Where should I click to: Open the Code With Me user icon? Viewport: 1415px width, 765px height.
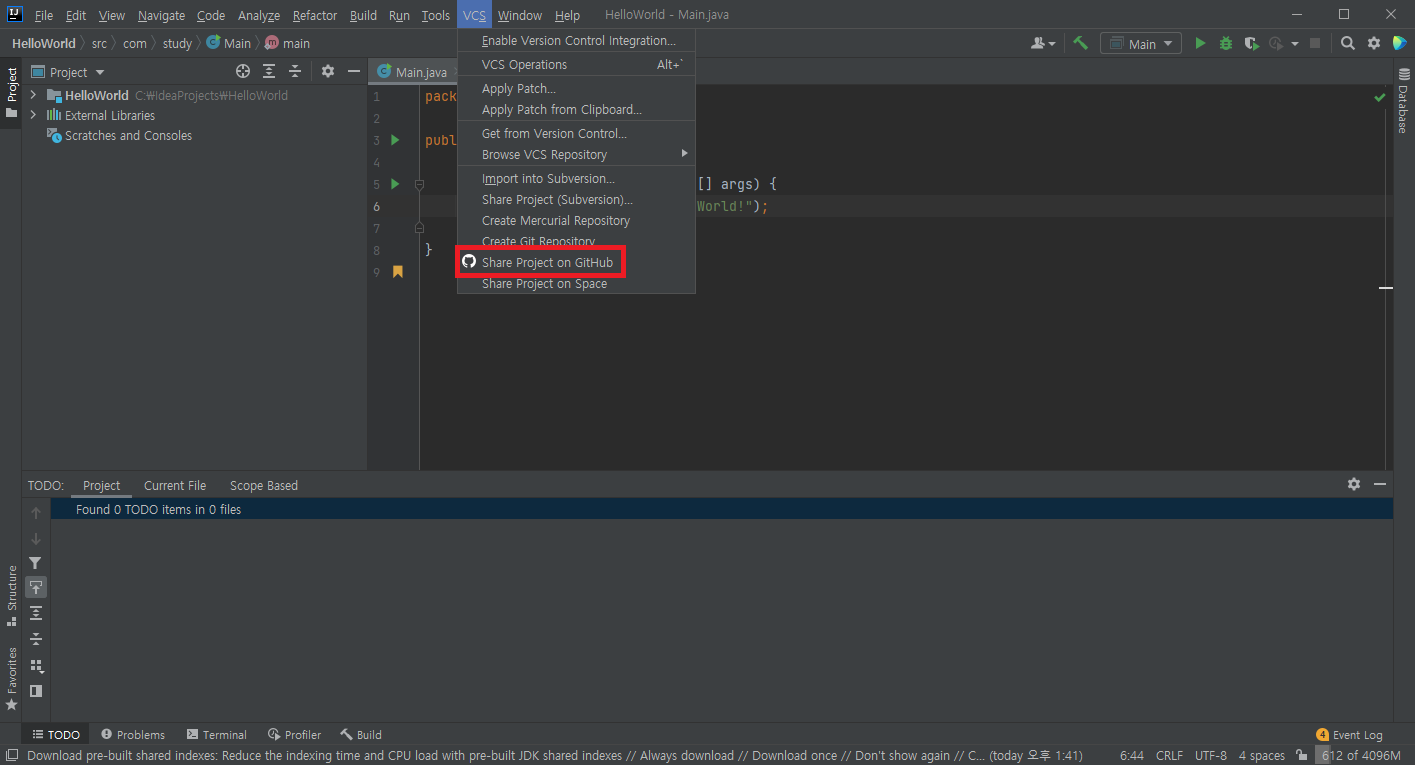[x=1043, y=43]
